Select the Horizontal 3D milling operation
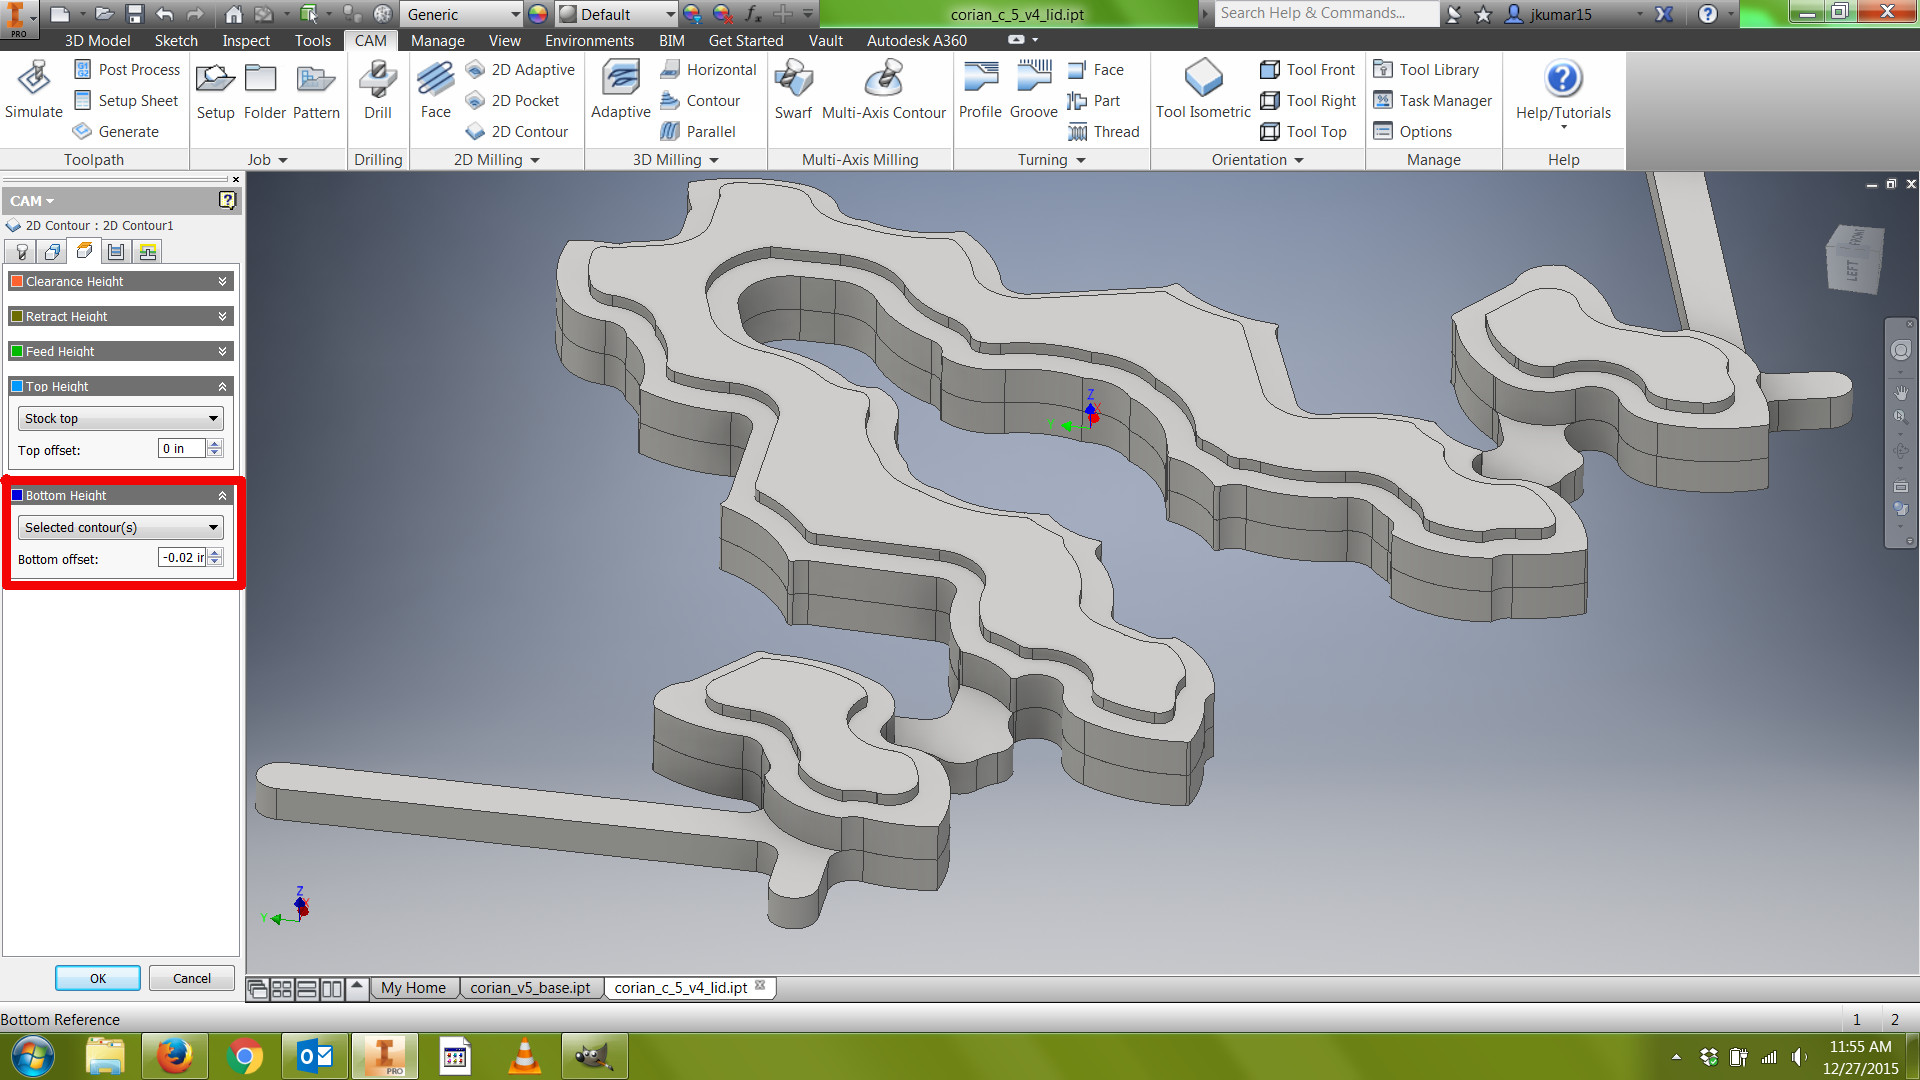Viewport: 1920px width, 1080px height. pyautogui.click(x=709, y=70)
